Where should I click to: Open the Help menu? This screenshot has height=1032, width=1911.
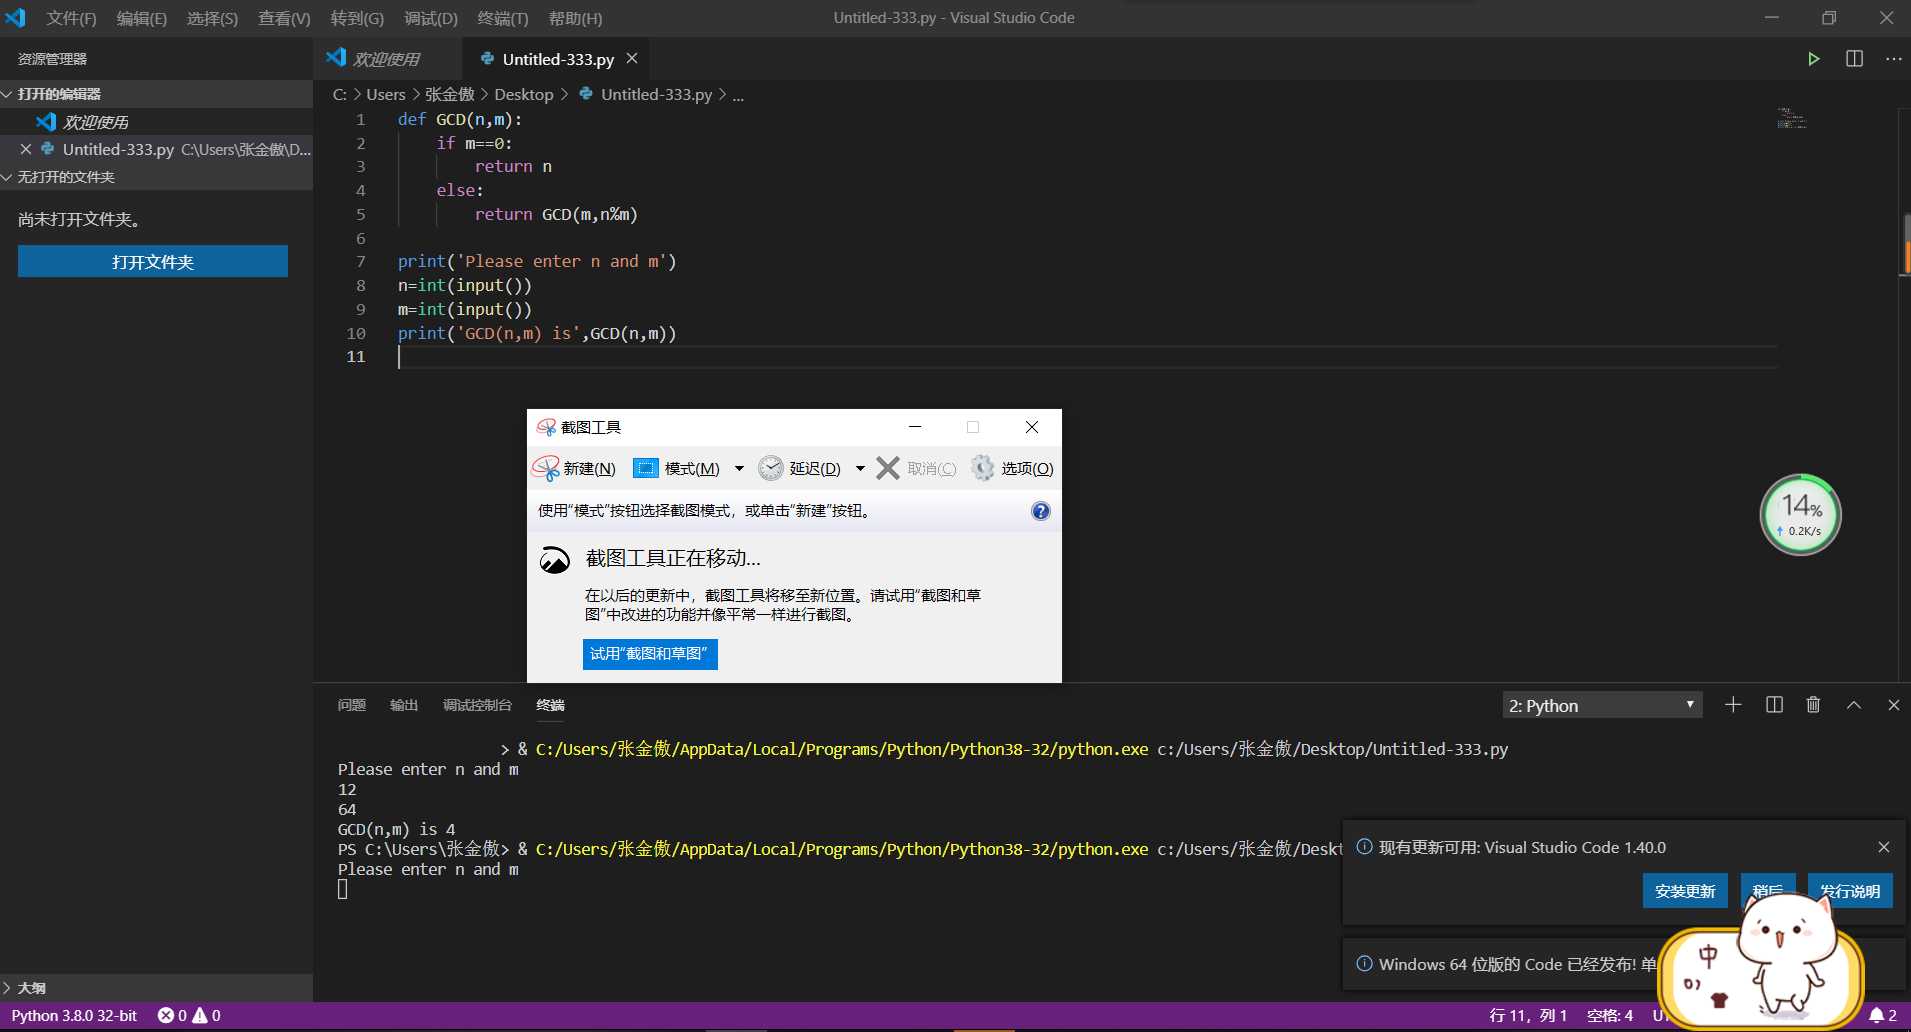575,18
